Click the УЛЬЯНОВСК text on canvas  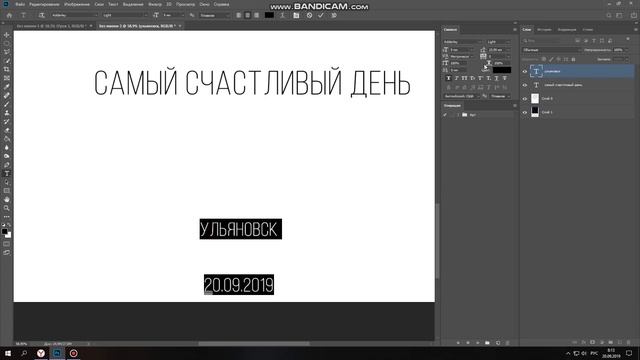(240, 229)
